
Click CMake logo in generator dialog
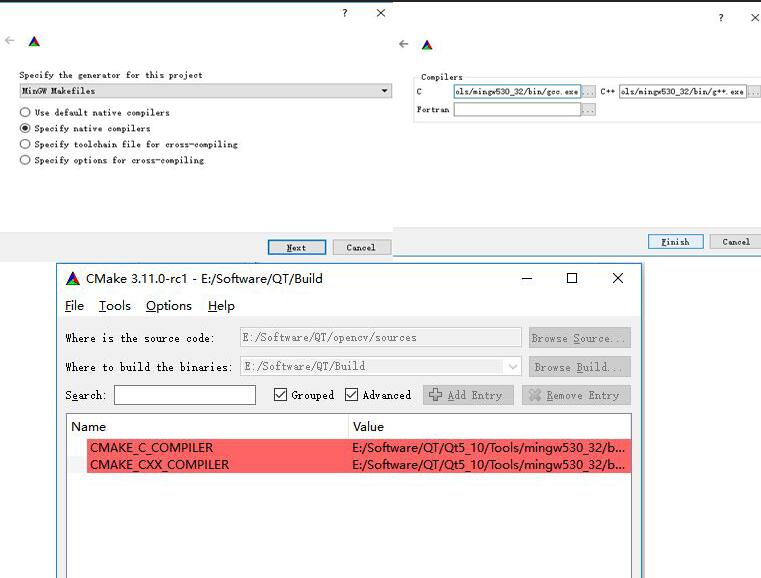click(34, 41)
